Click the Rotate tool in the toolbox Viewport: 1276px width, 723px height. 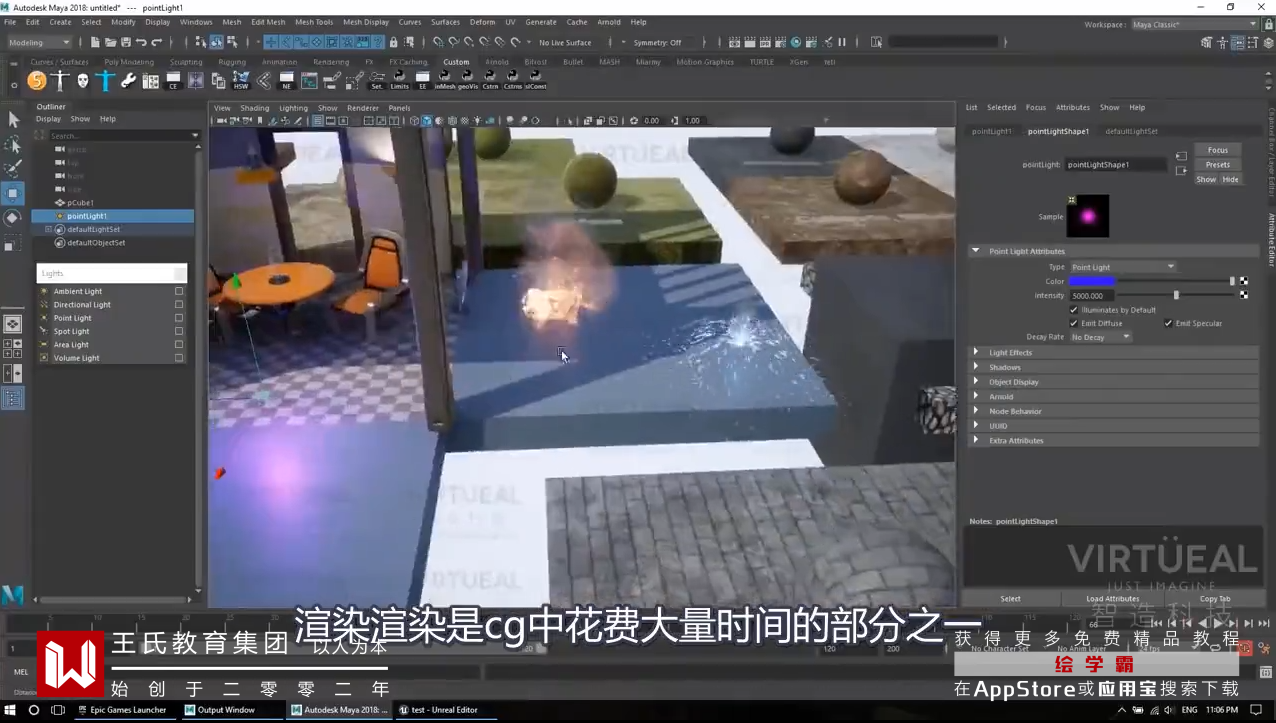click(13, 218)
